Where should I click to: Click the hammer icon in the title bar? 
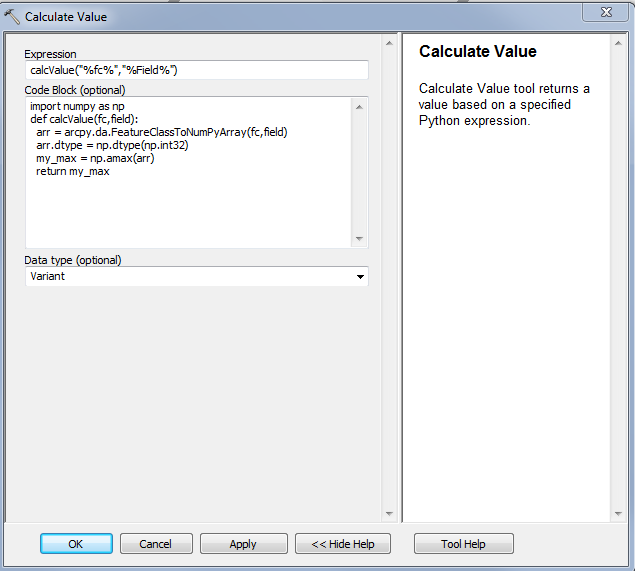(12, 16)
